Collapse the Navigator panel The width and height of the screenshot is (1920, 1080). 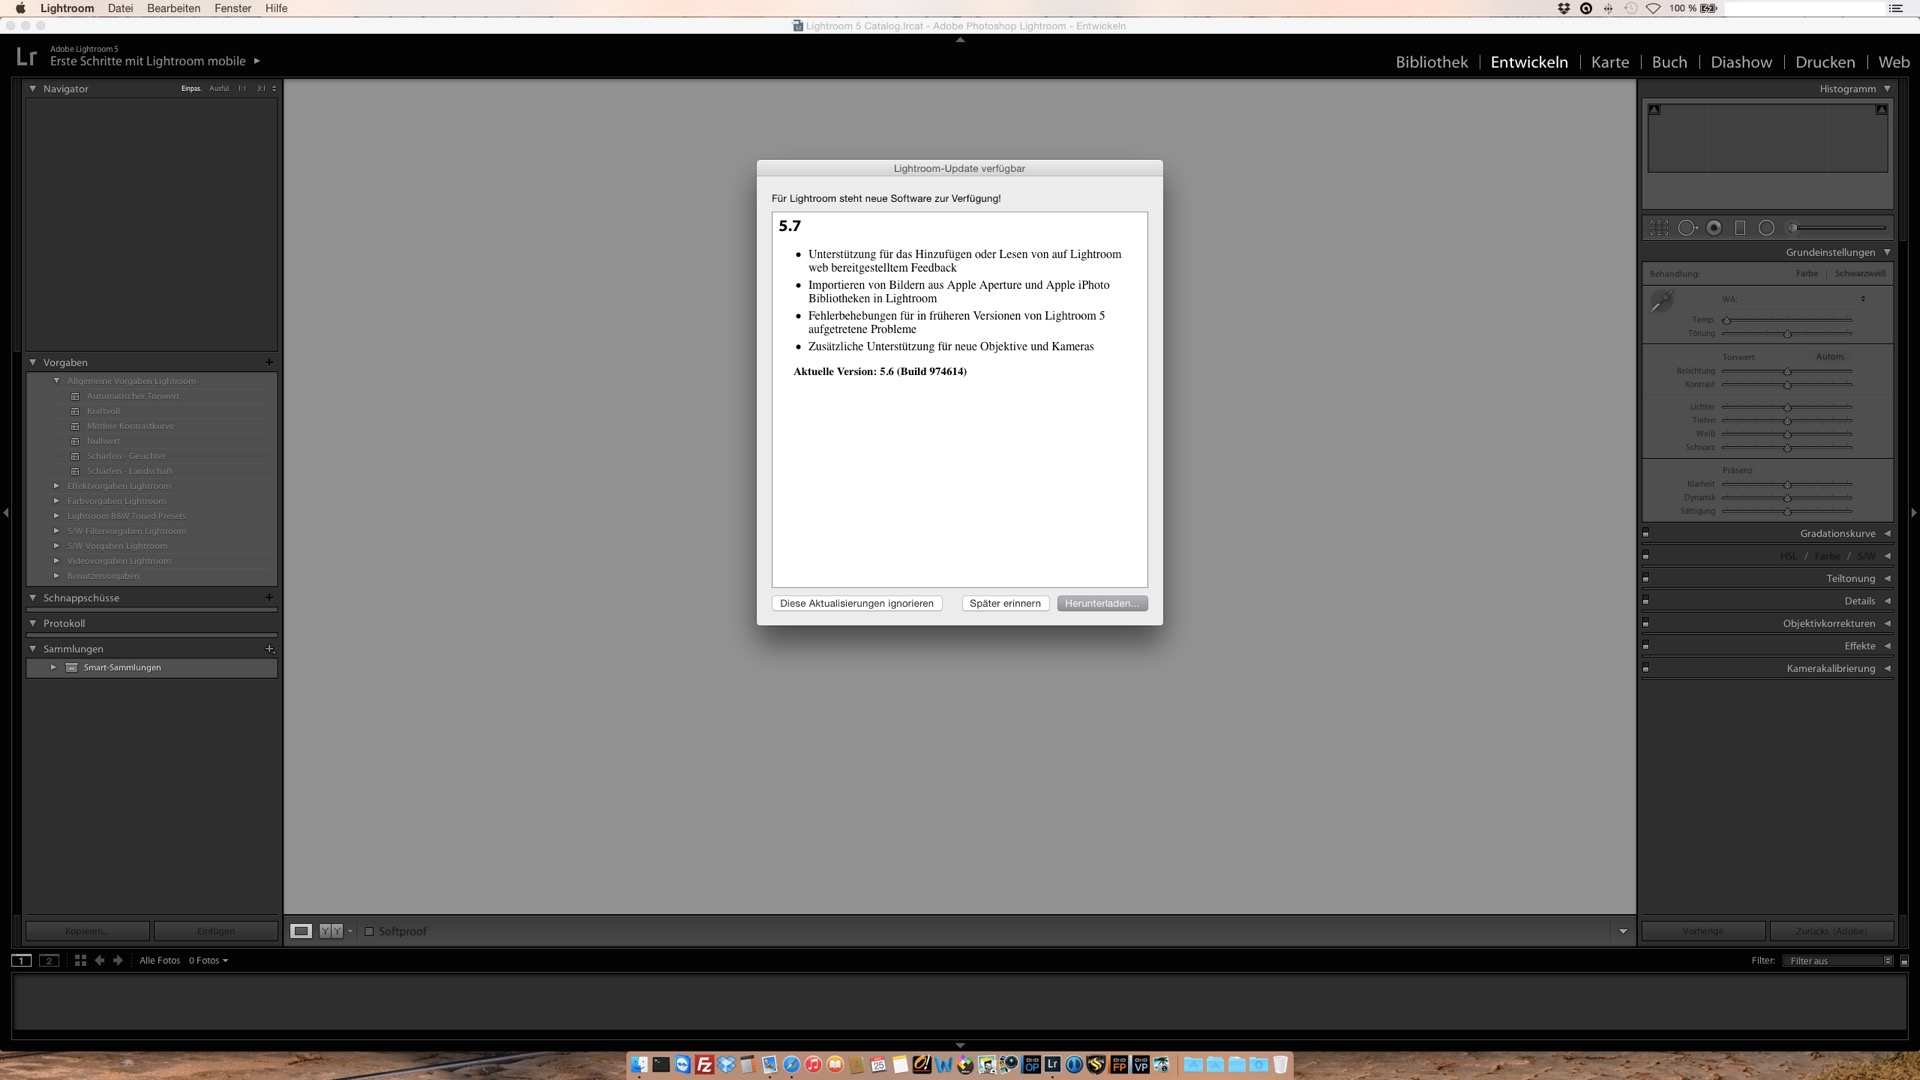pyautogui.click(x=33, y=89)
